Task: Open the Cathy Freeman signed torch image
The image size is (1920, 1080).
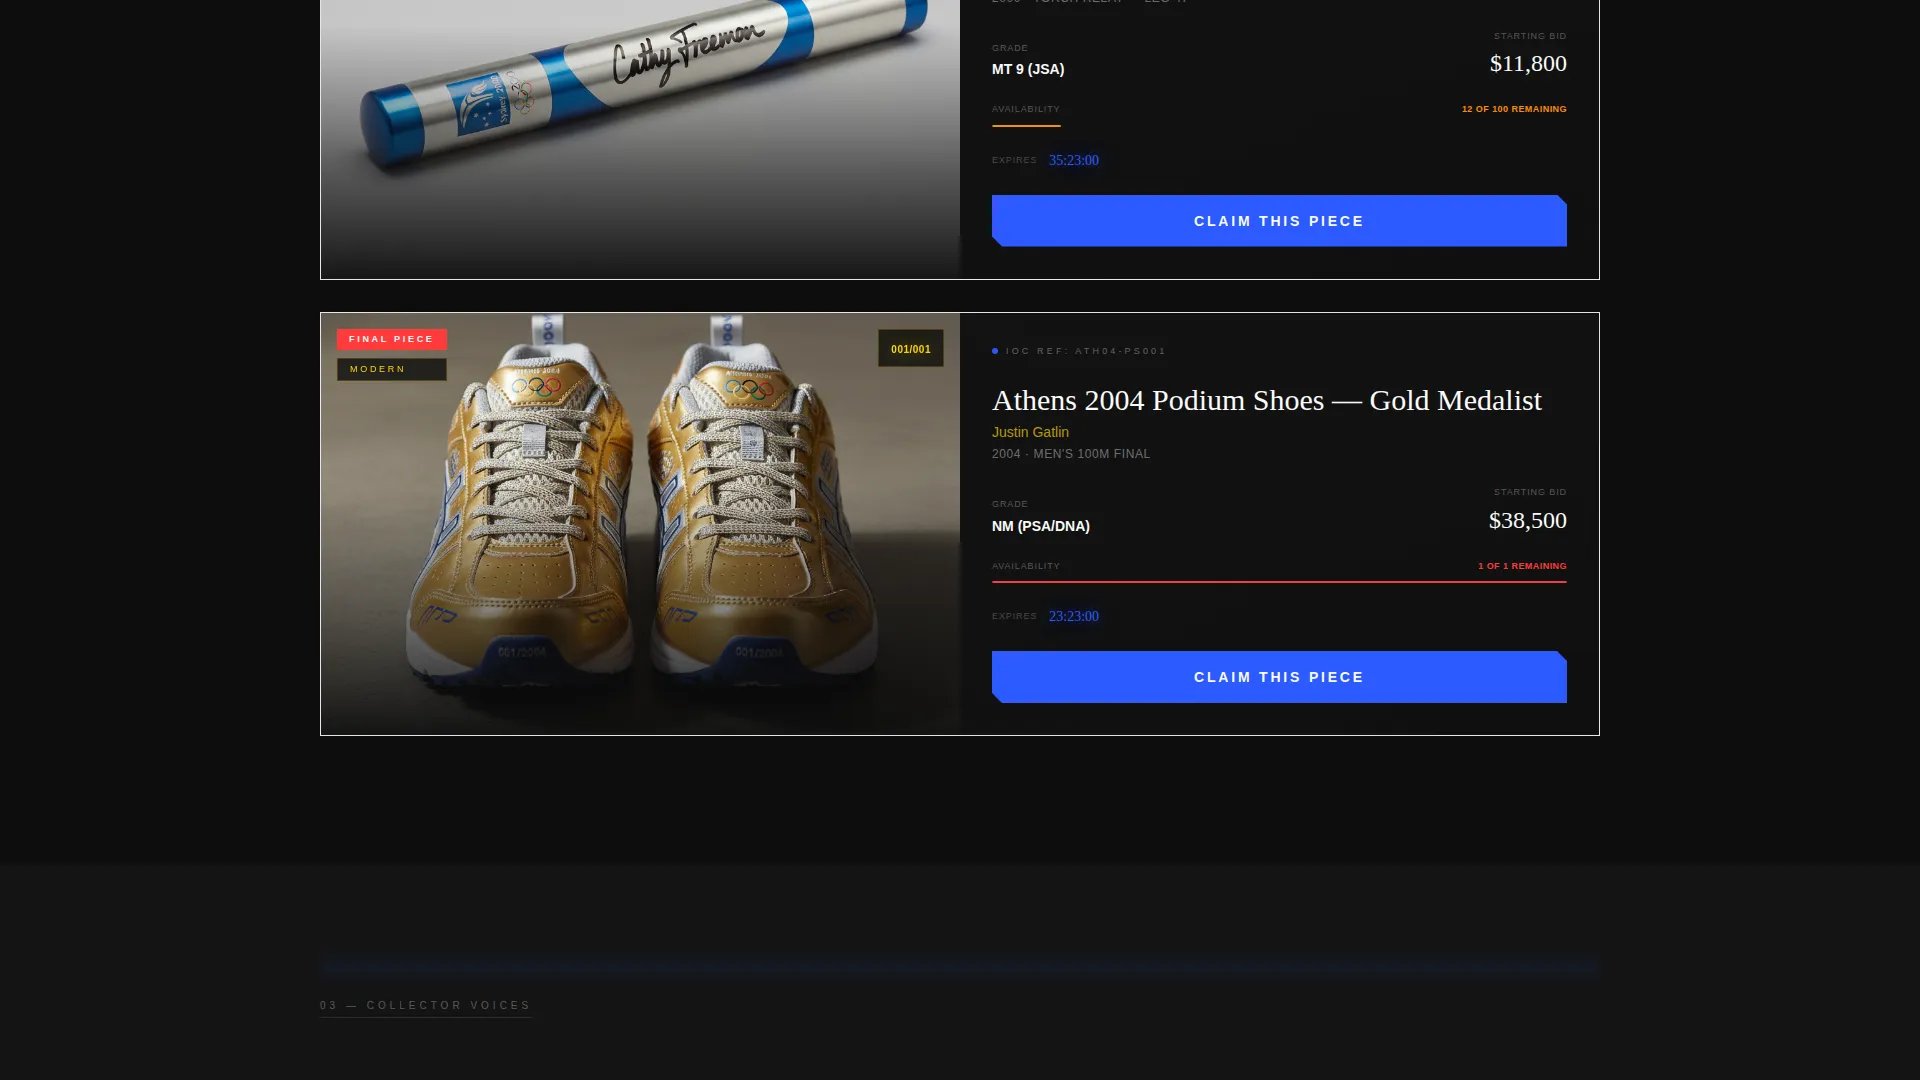Action: [x=640, y=139]
